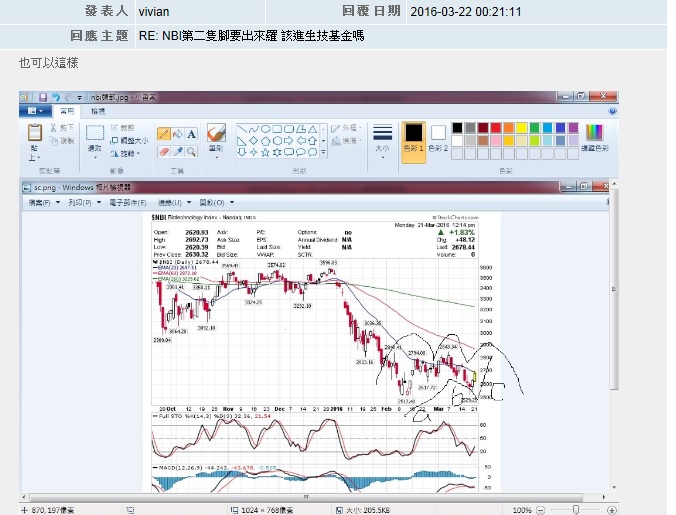676x515 pixels.
Task: Select the Eraser tool
Action: [x=163, y=152]
